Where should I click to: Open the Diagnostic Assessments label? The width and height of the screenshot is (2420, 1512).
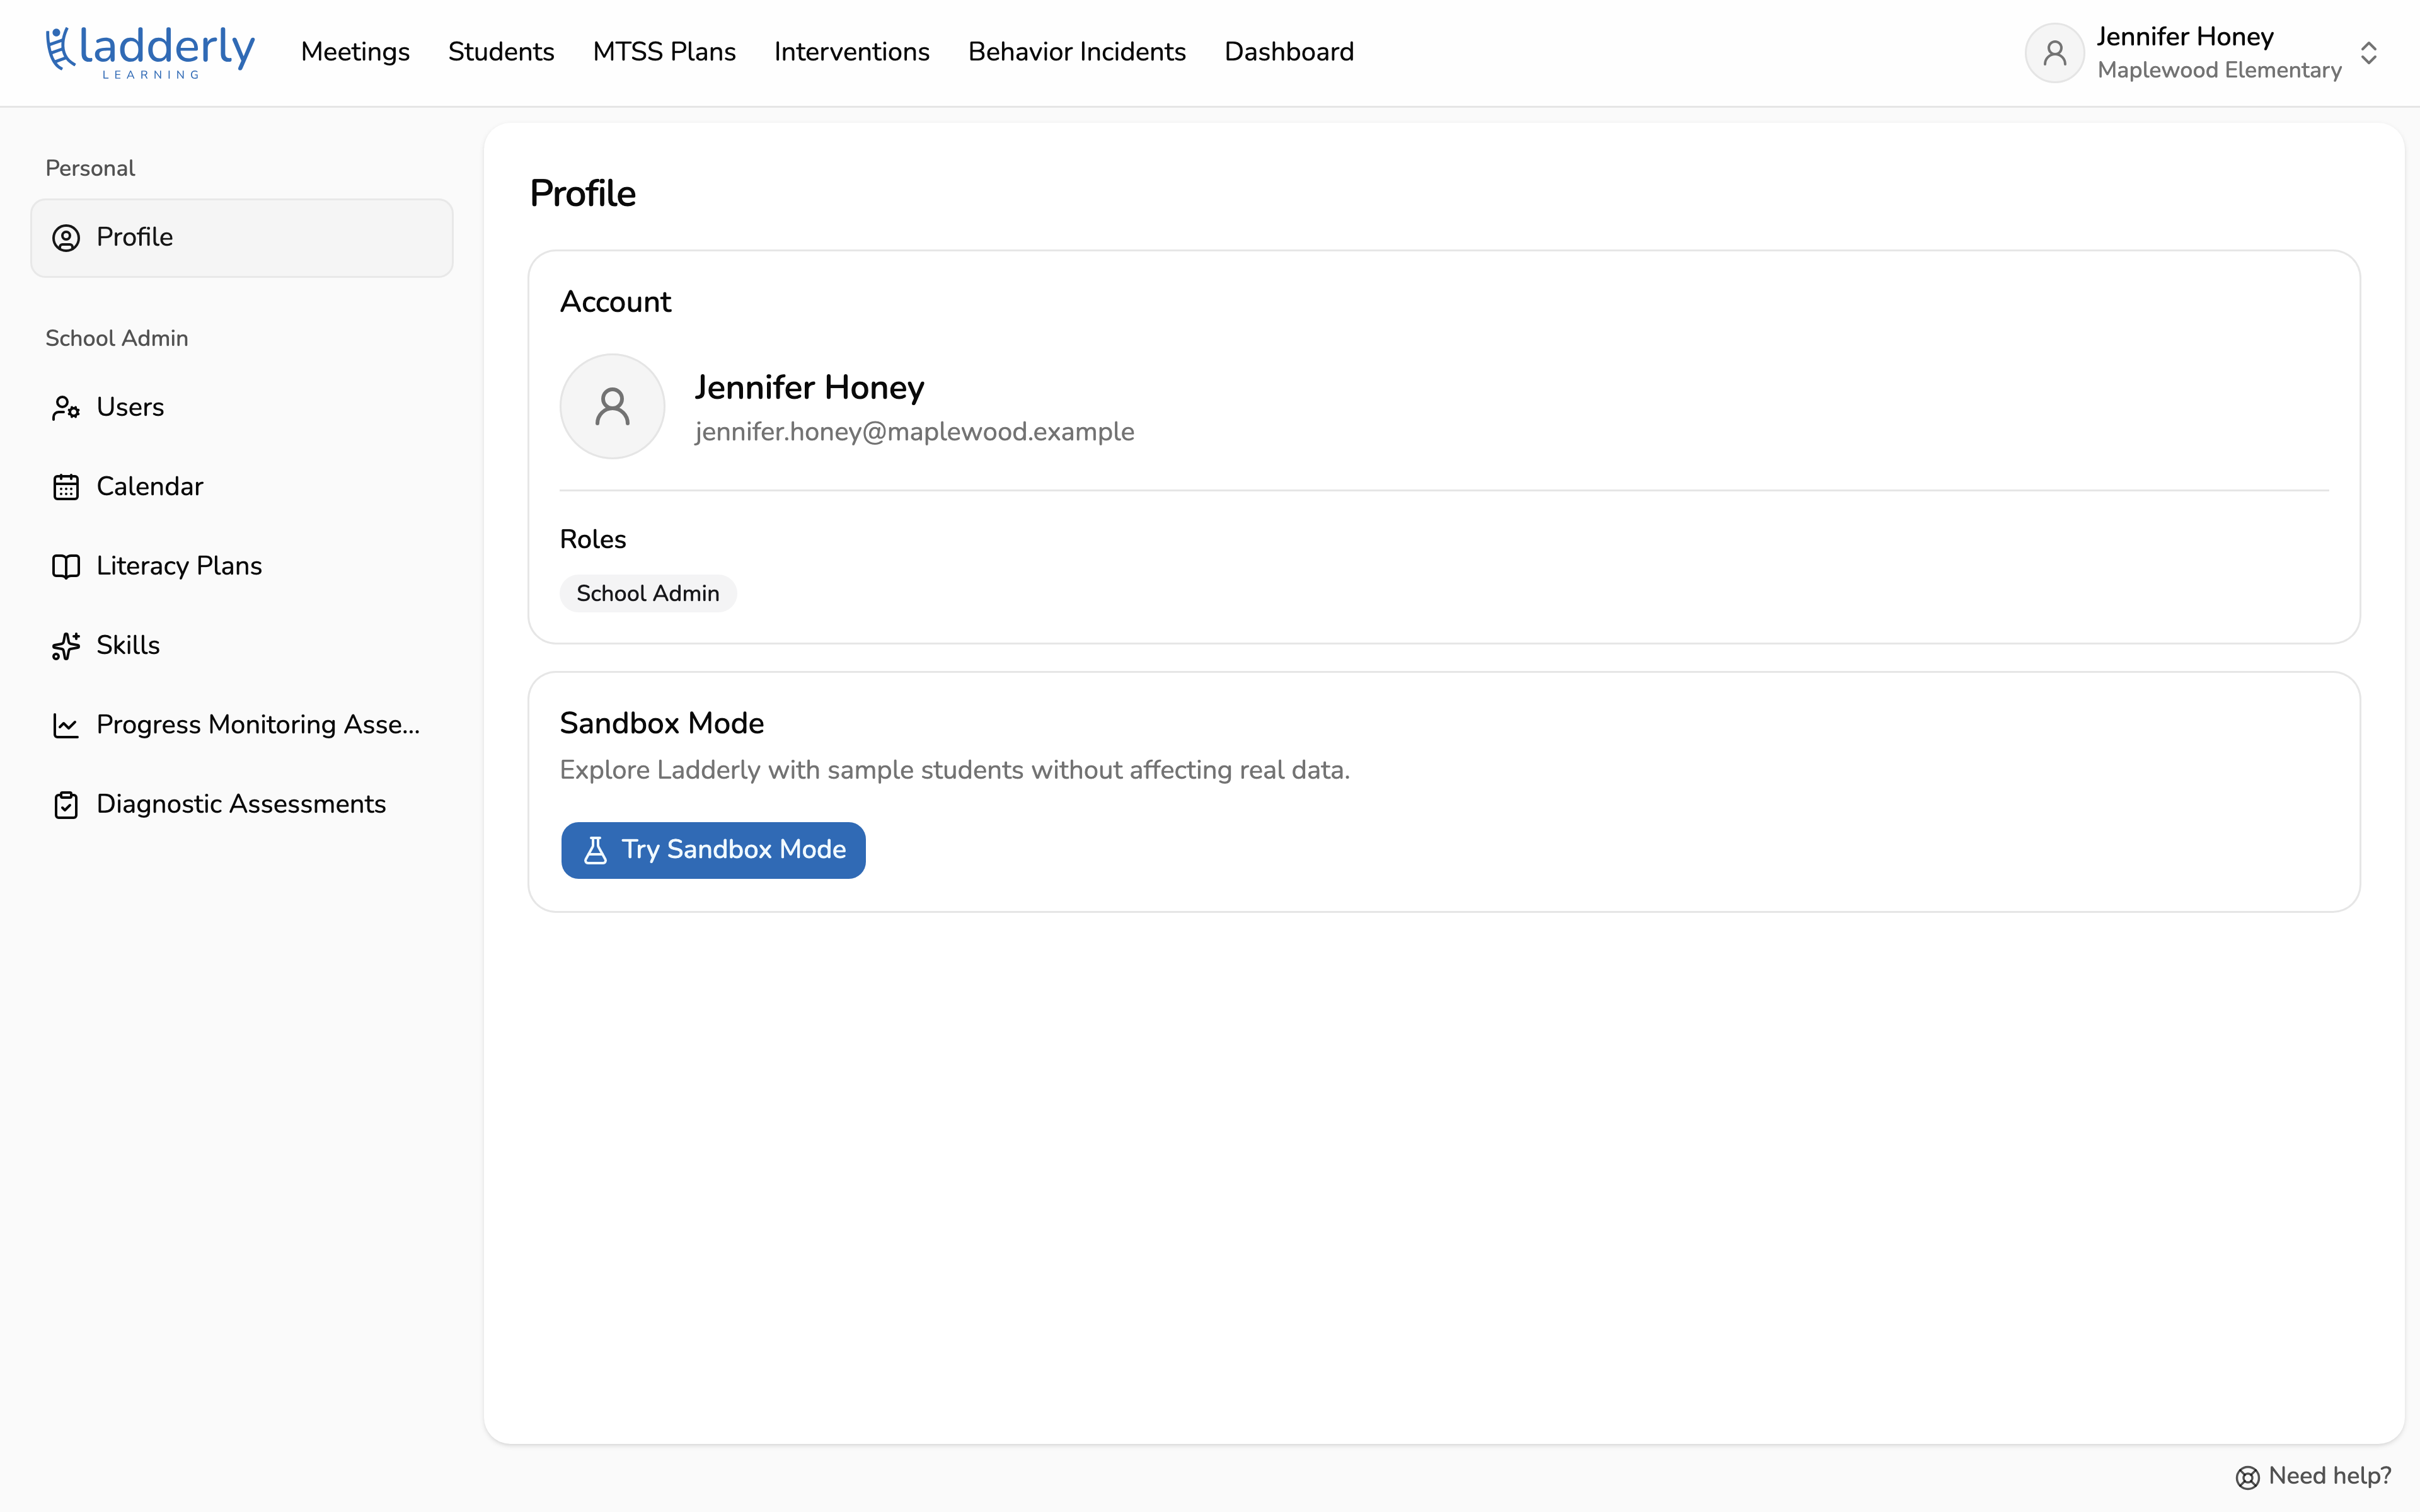241,804
